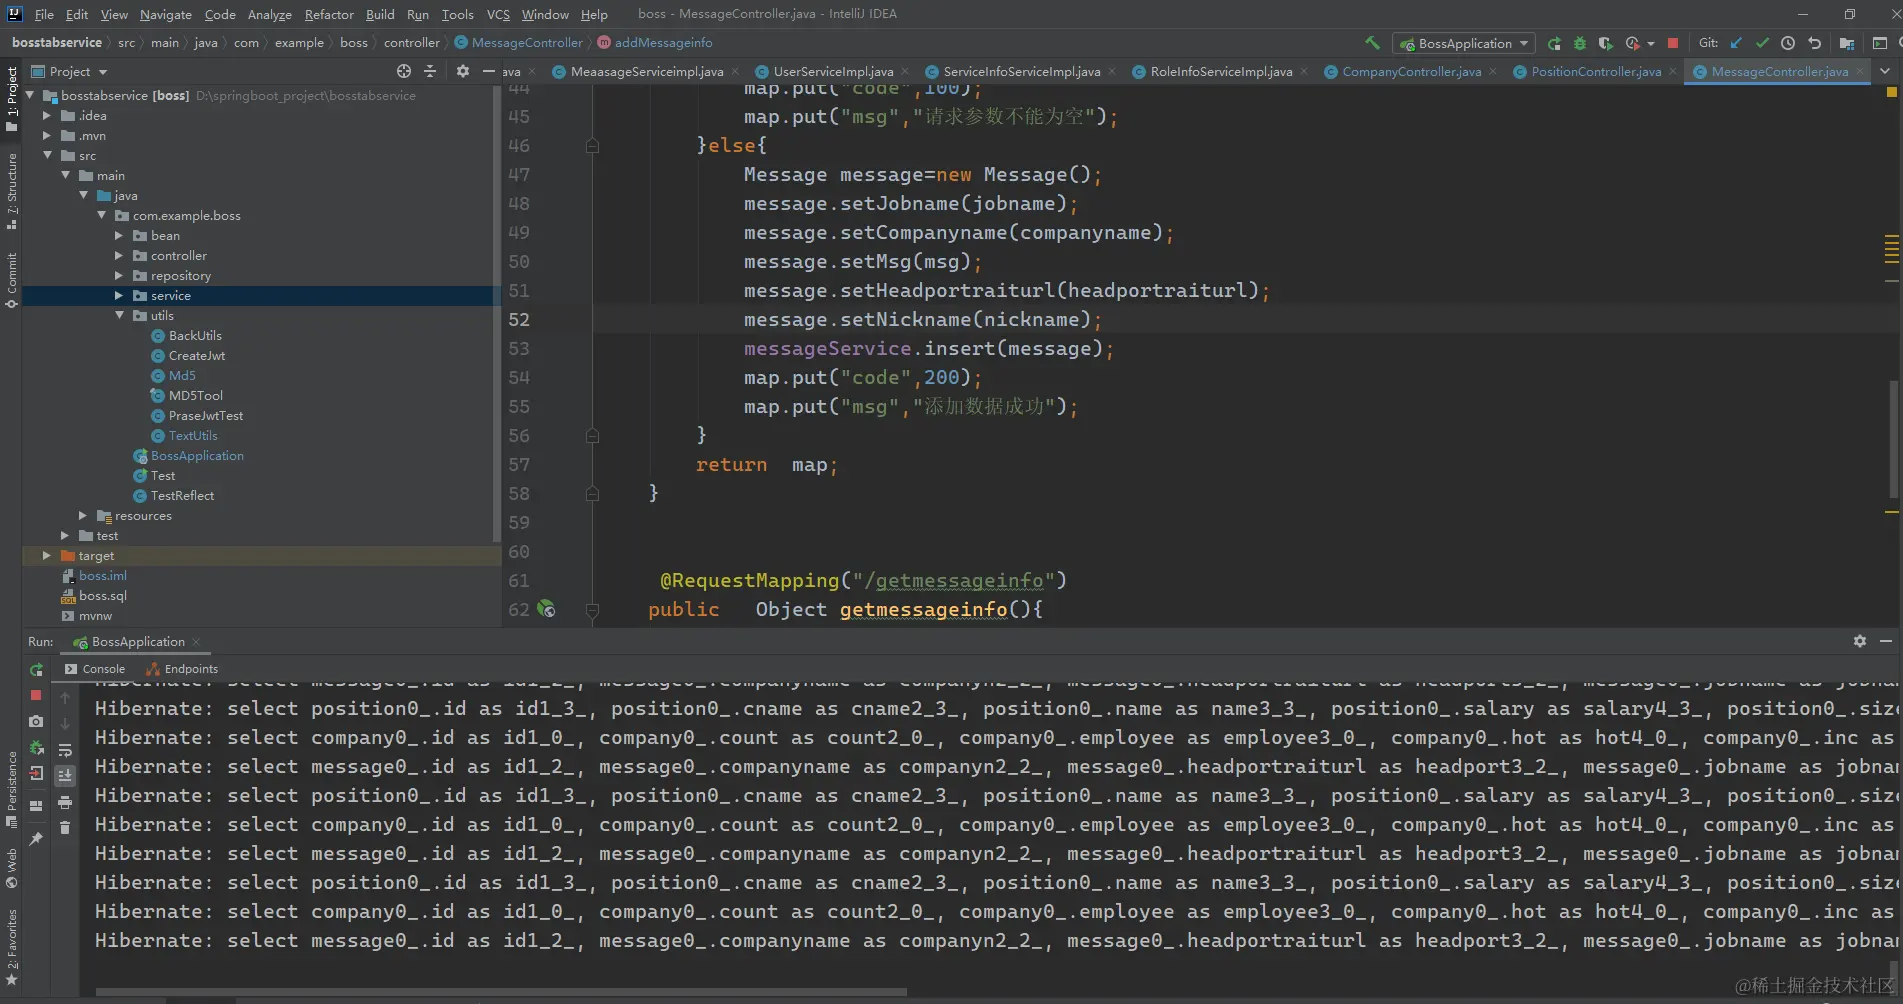The height and width of the screenshot is (1004, 1903).
Task: Click Dump Threads camera icon
Action: pyautogui.click(x=36, y=721)
